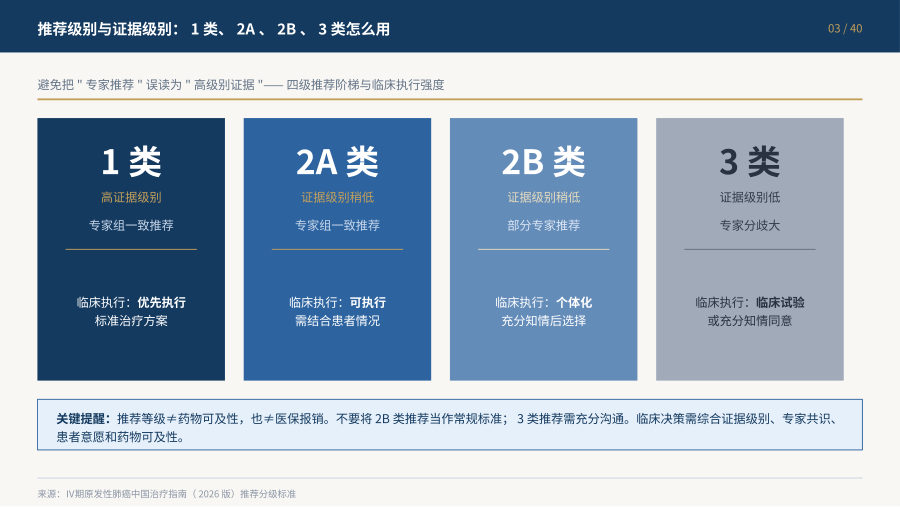Click the 优先执行 clinical action text
The height and width of the screenshot is (507, 900).
[161, 302]
